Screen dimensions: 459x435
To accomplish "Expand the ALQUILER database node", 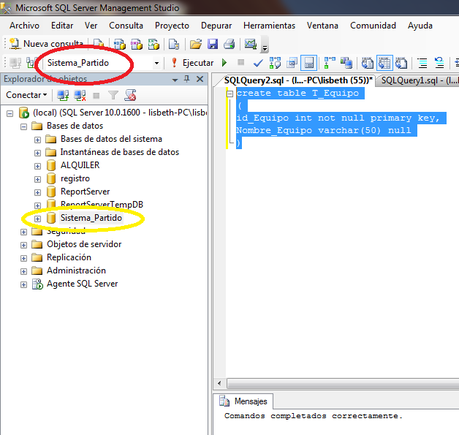I will 37,166.
